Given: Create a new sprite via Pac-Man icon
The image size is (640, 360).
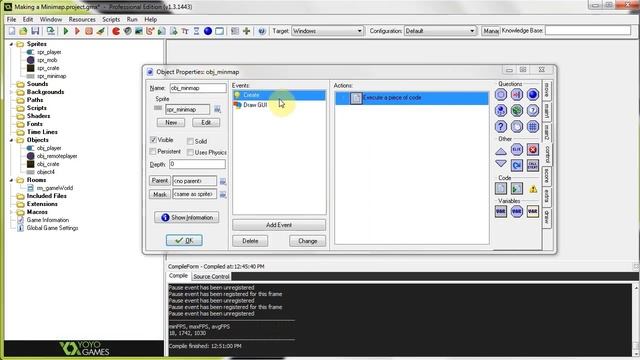Looking at the screenshot, I should pyautogui.click(x=116, y=31).
